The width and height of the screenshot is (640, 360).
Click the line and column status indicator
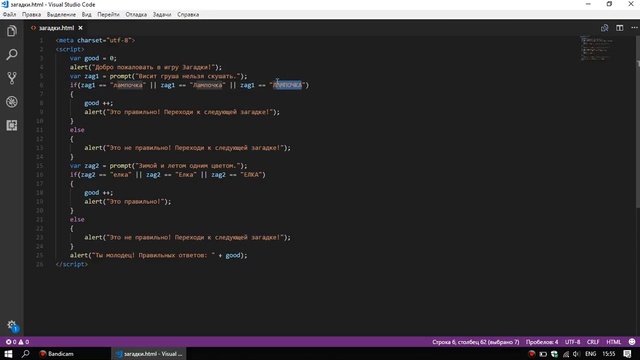coord(476,342)
